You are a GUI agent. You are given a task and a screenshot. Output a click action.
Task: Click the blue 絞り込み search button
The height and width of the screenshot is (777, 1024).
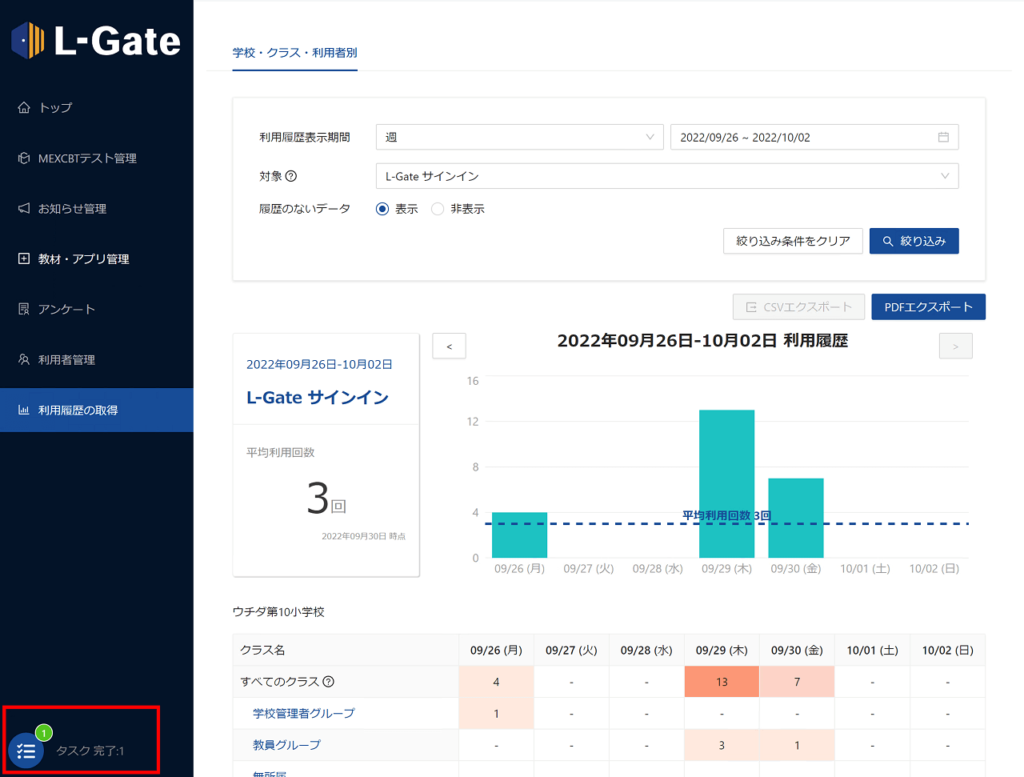click(x=914, y=241)
